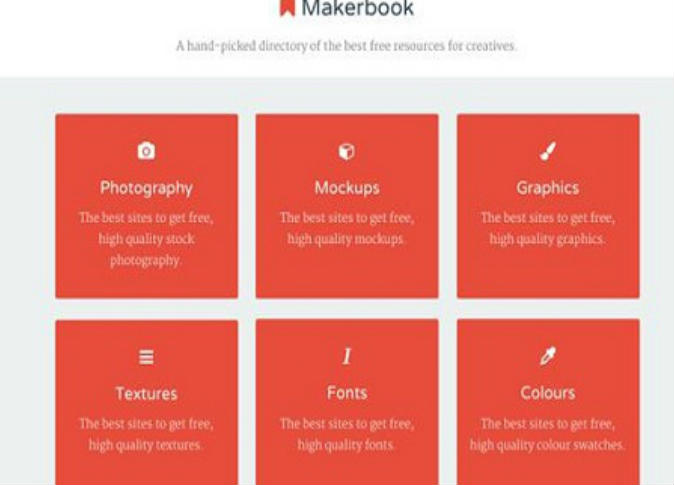
Task: Click the red bookmark Makerbook logo icon
Action: point(287,7)
